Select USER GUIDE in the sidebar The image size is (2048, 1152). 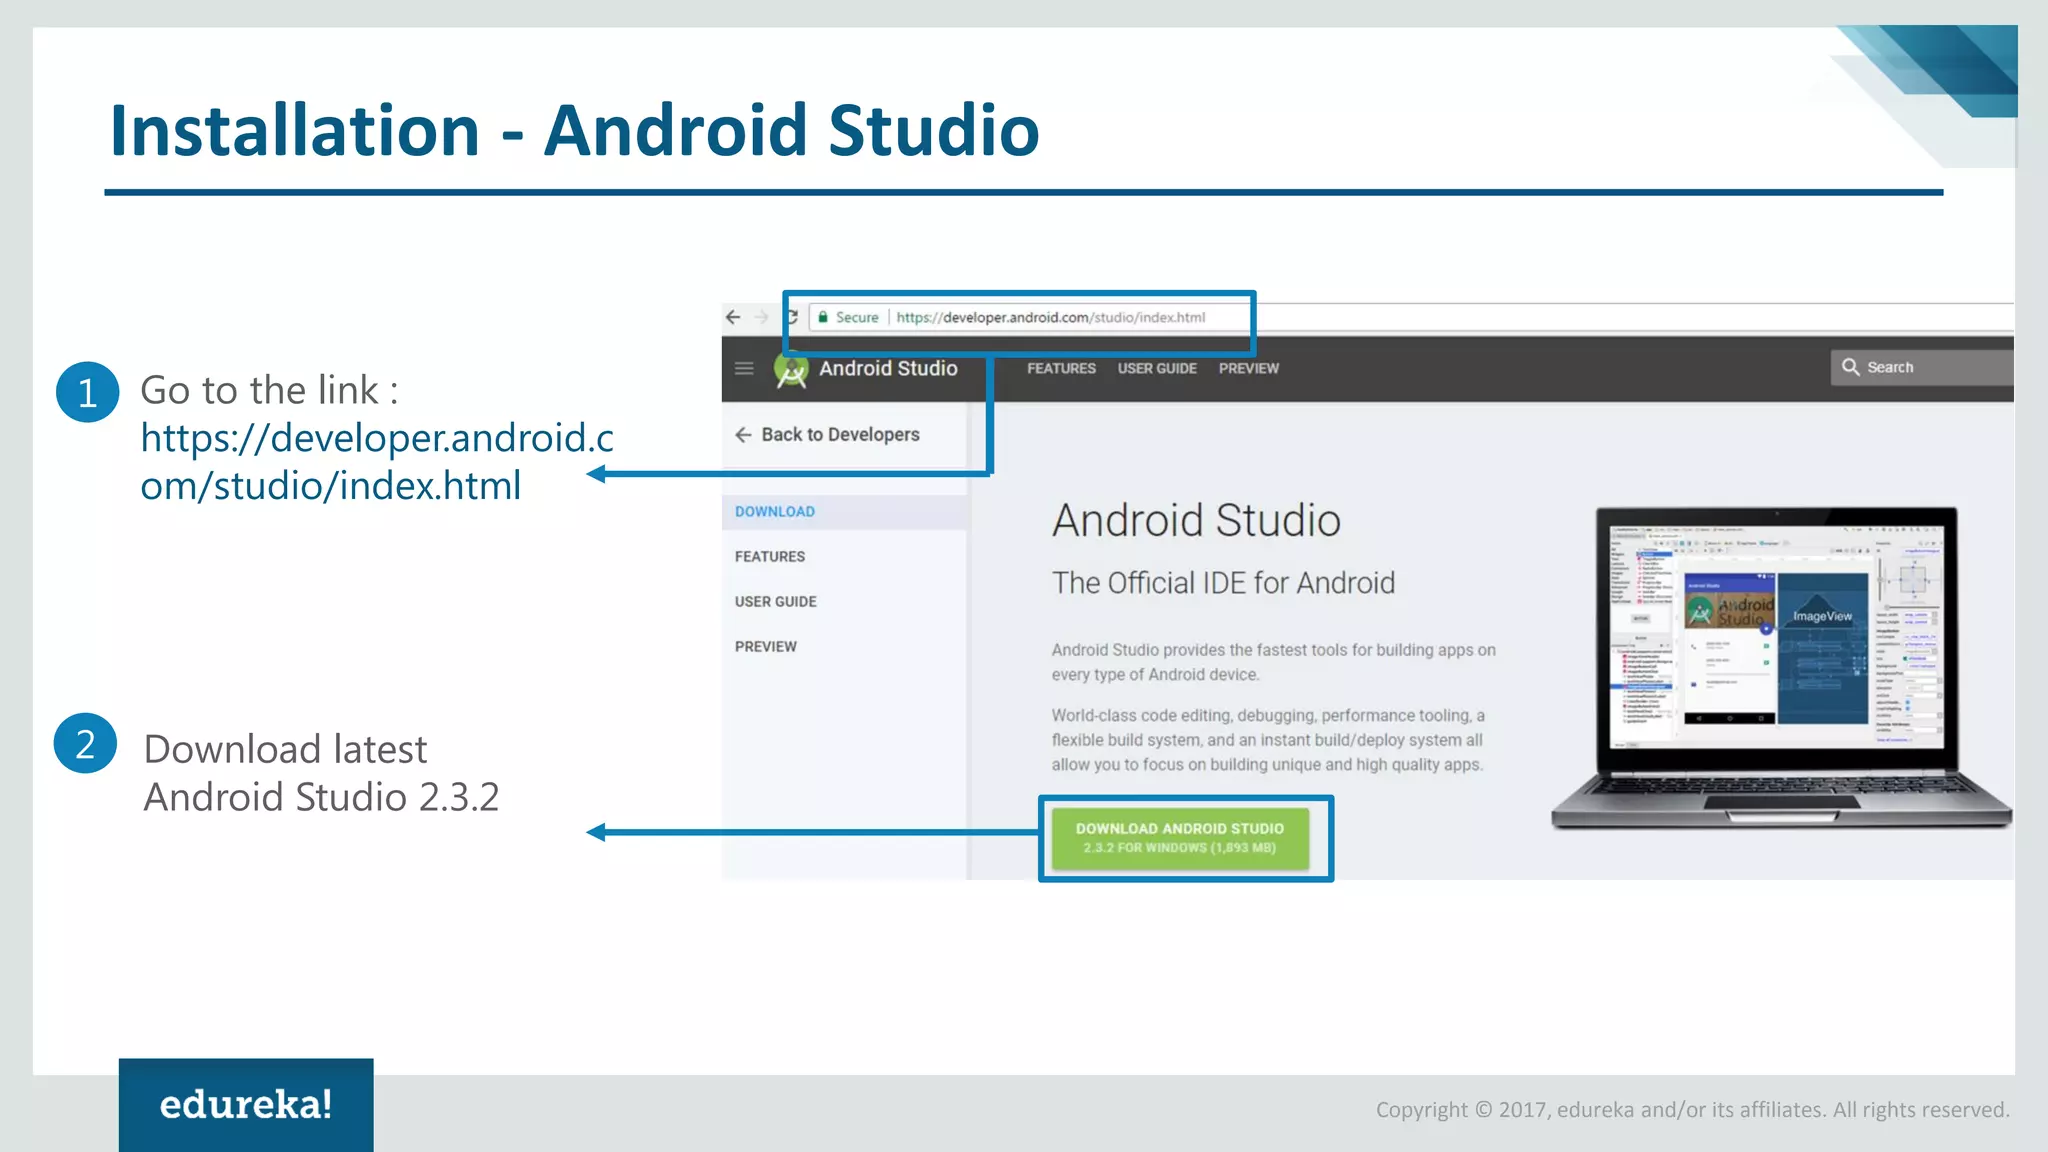(775, 601)
